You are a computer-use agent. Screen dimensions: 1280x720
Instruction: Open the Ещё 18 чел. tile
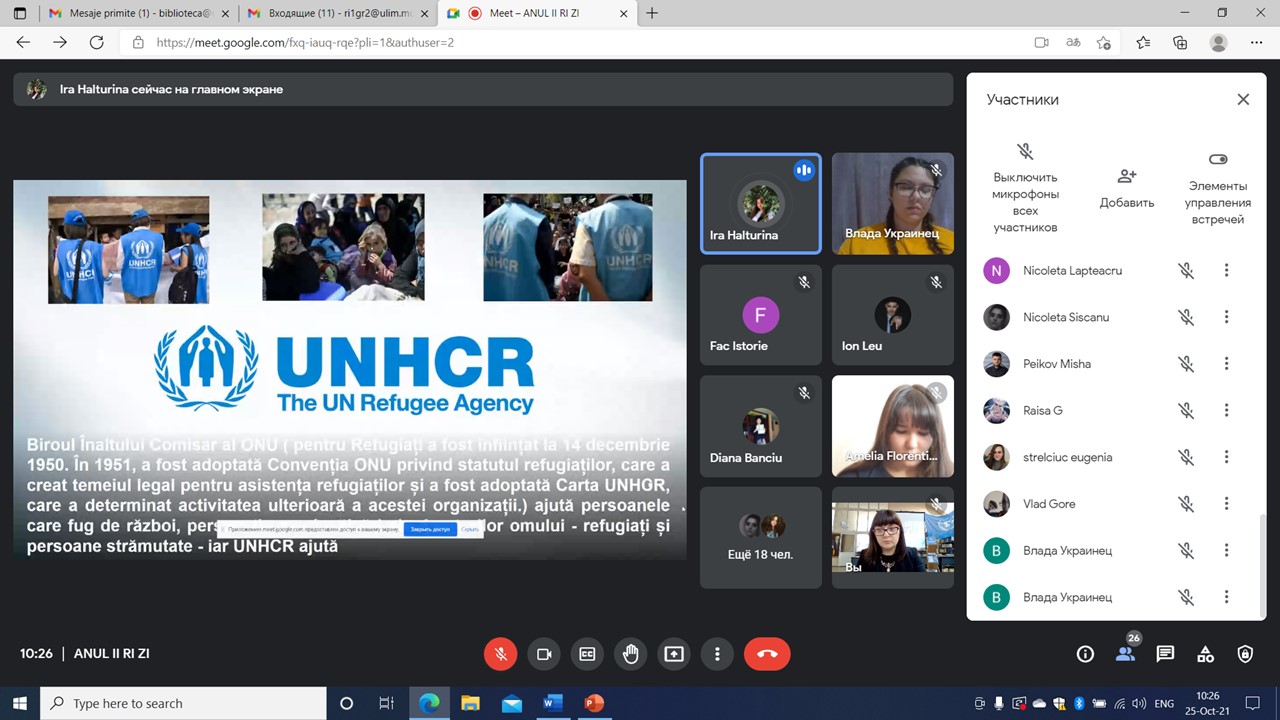pyautogui.click(x=761, y=538)
